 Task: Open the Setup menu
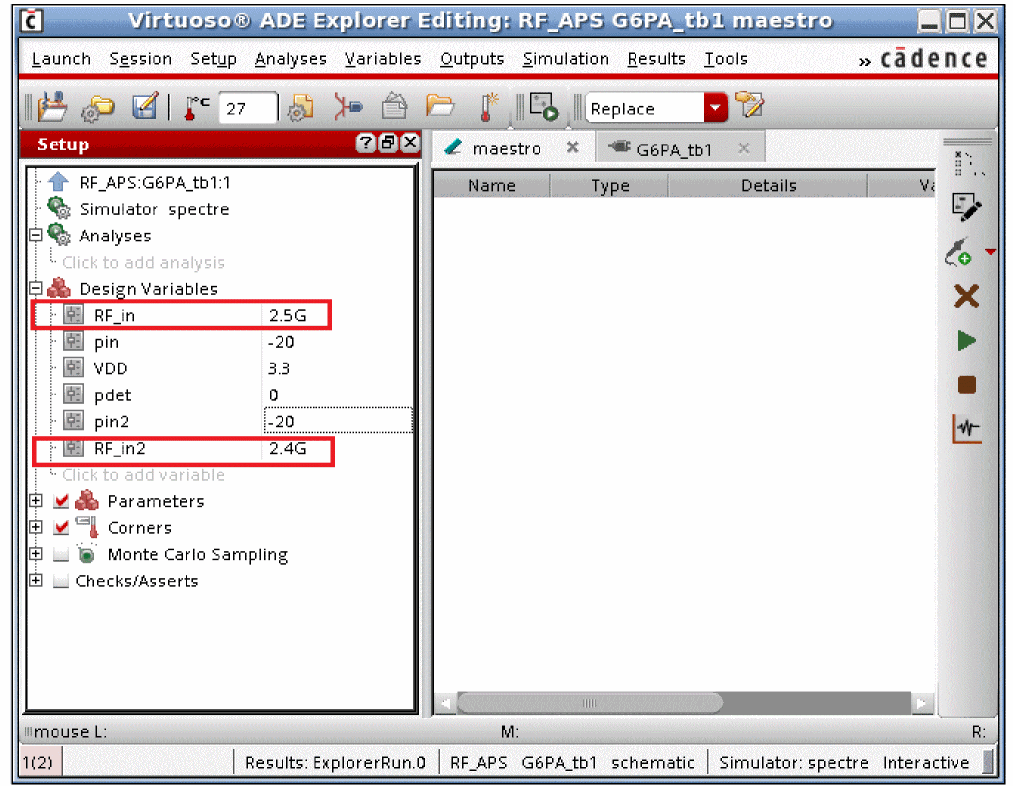point(213,59)
